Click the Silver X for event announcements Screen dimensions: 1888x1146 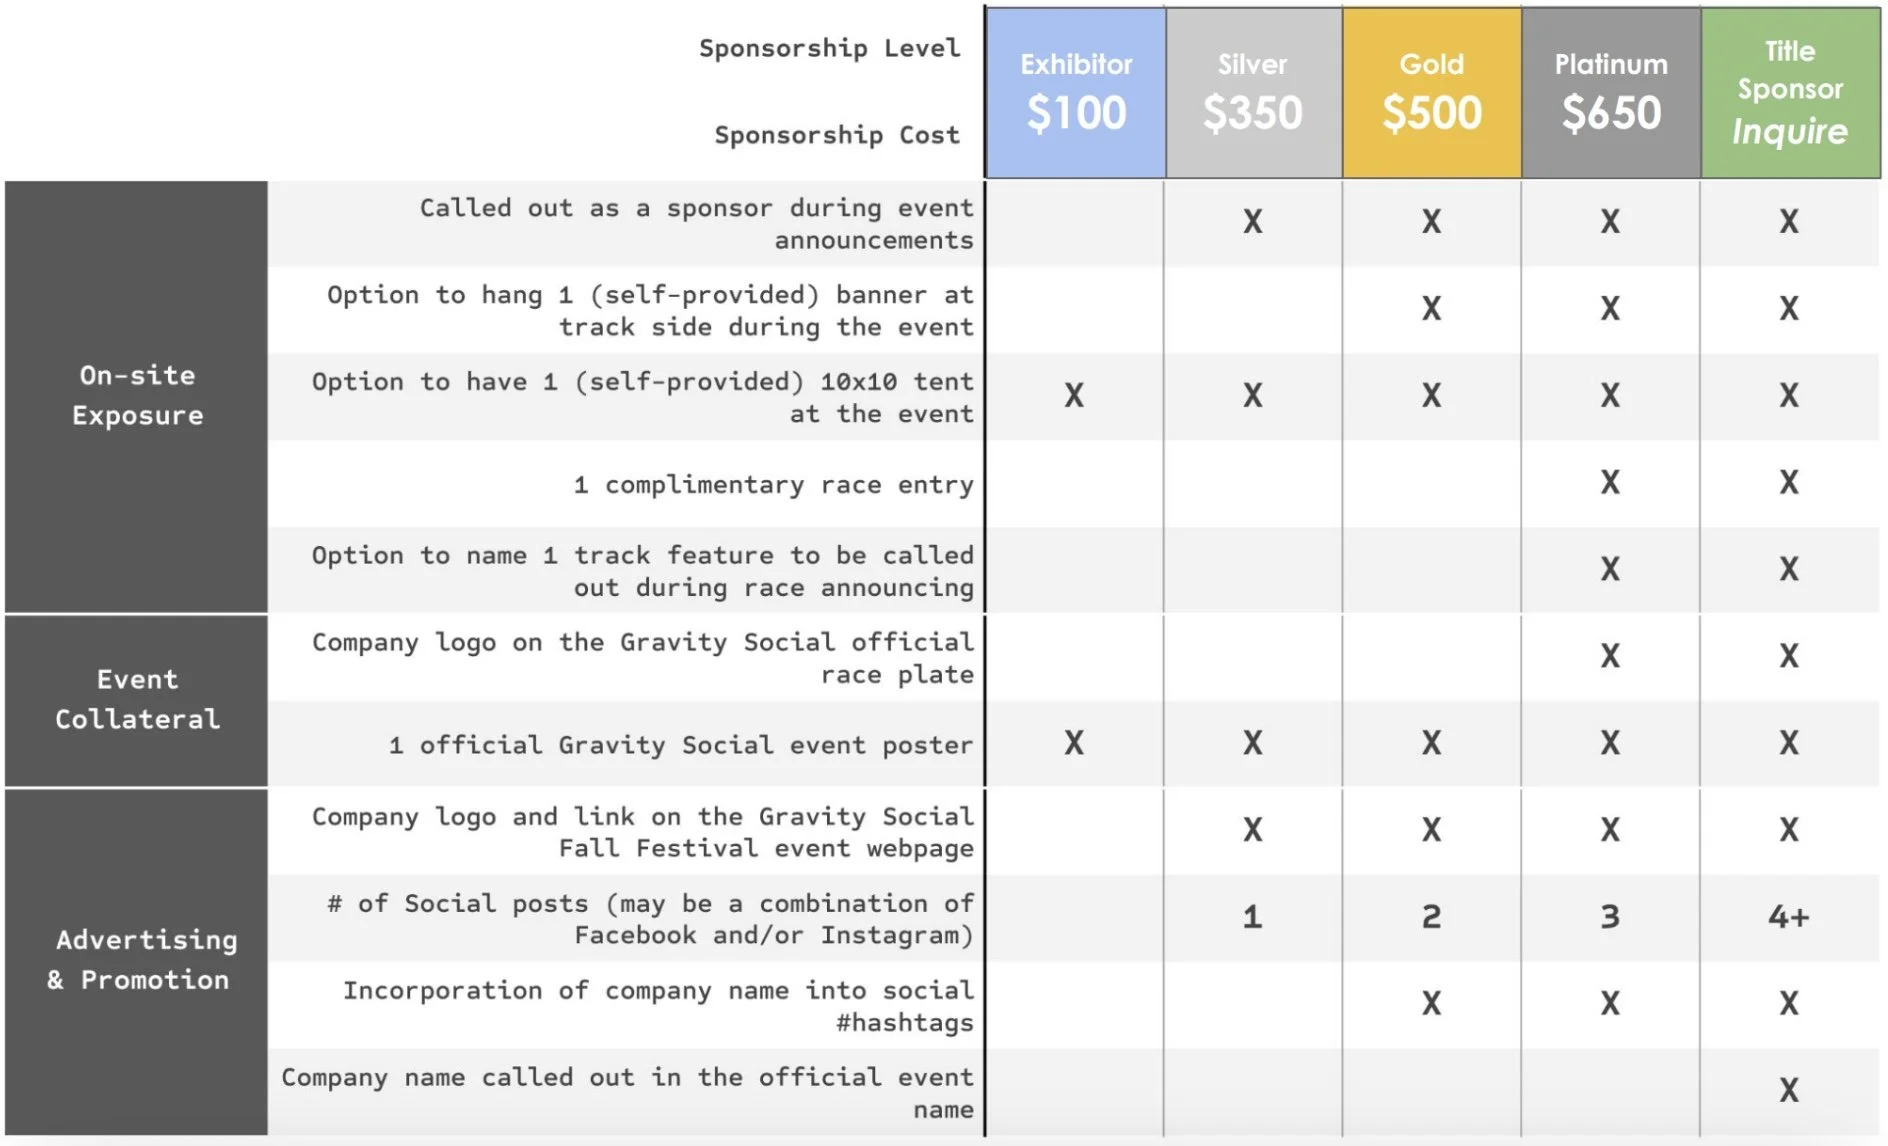pos(1253,221)
